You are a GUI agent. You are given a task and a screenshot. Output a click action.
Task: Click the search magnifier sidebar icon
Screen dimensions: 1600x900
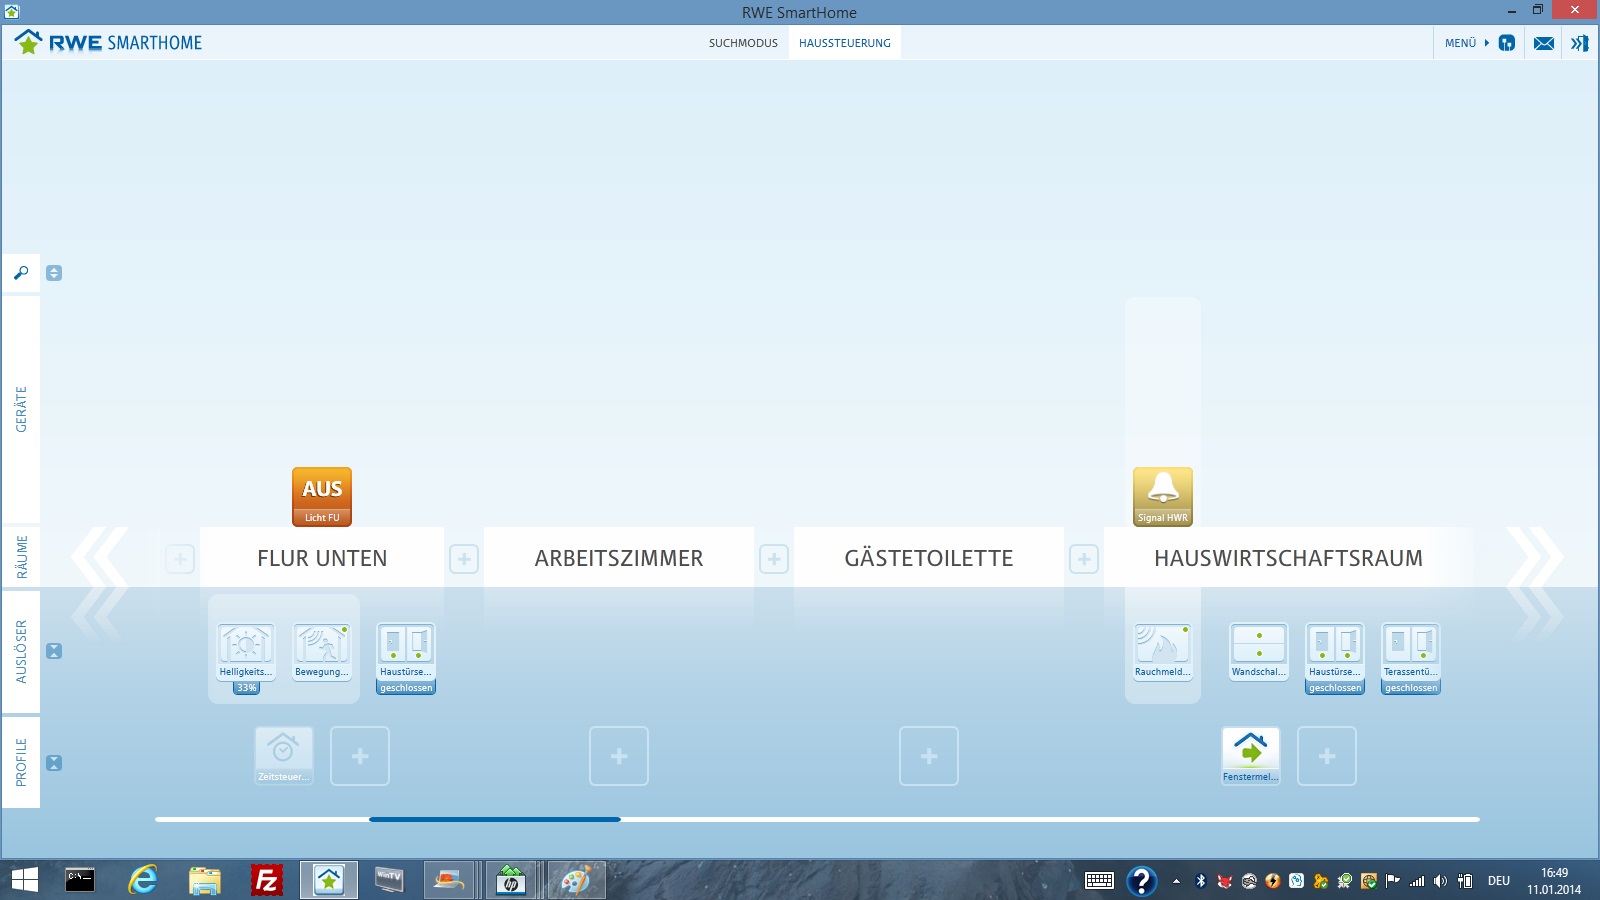coord(21,273)
